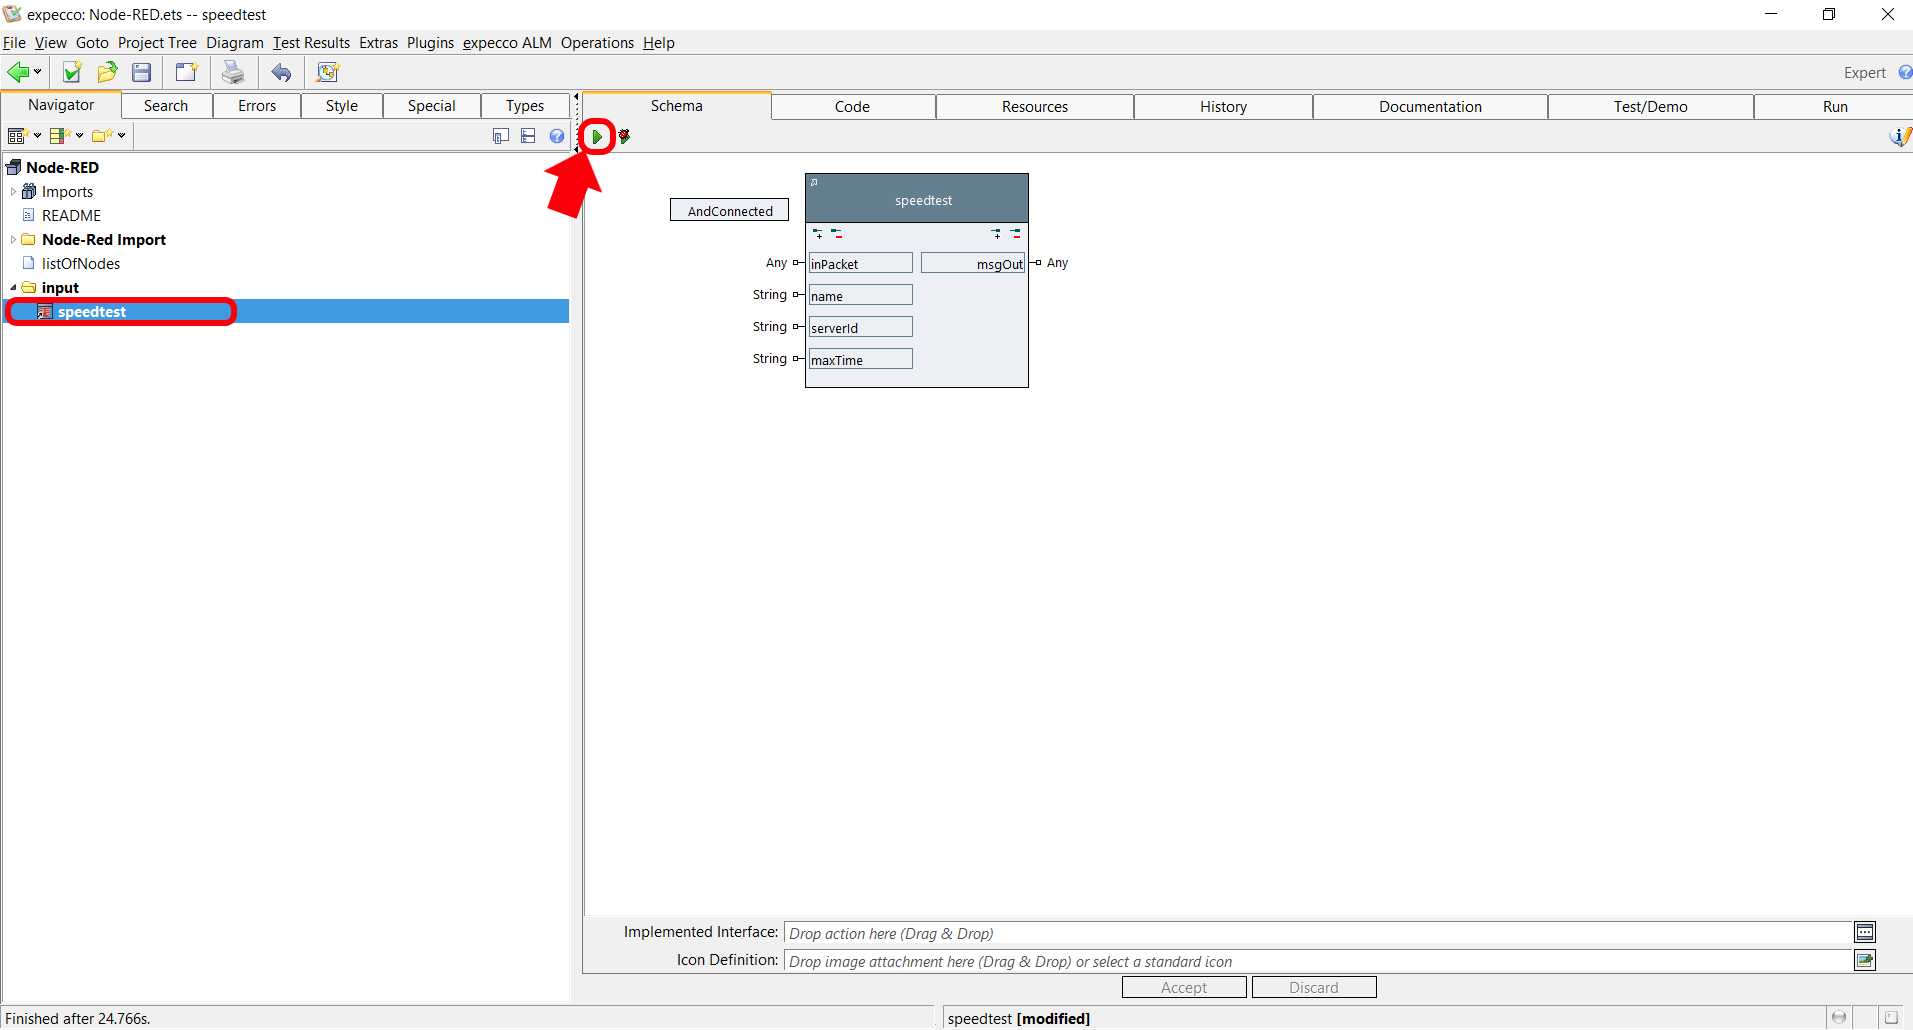Click the Undo arrow icon
The width and height of the screenshot is (1913, 1030).
tap(282, 73)
